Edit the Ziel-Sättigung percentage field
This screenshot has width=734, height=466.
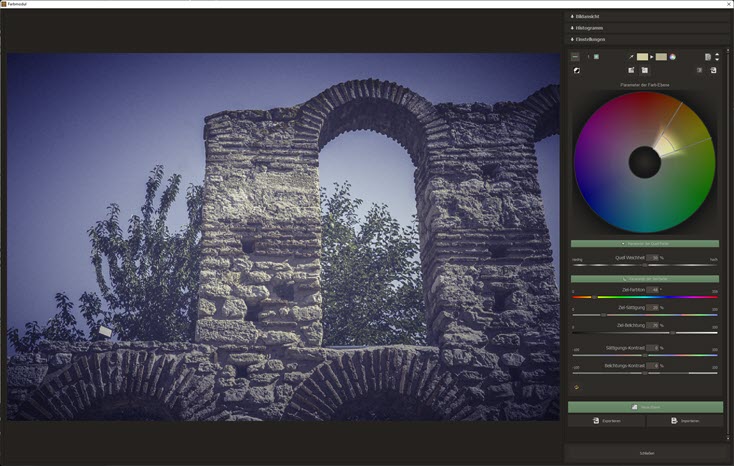655,308
